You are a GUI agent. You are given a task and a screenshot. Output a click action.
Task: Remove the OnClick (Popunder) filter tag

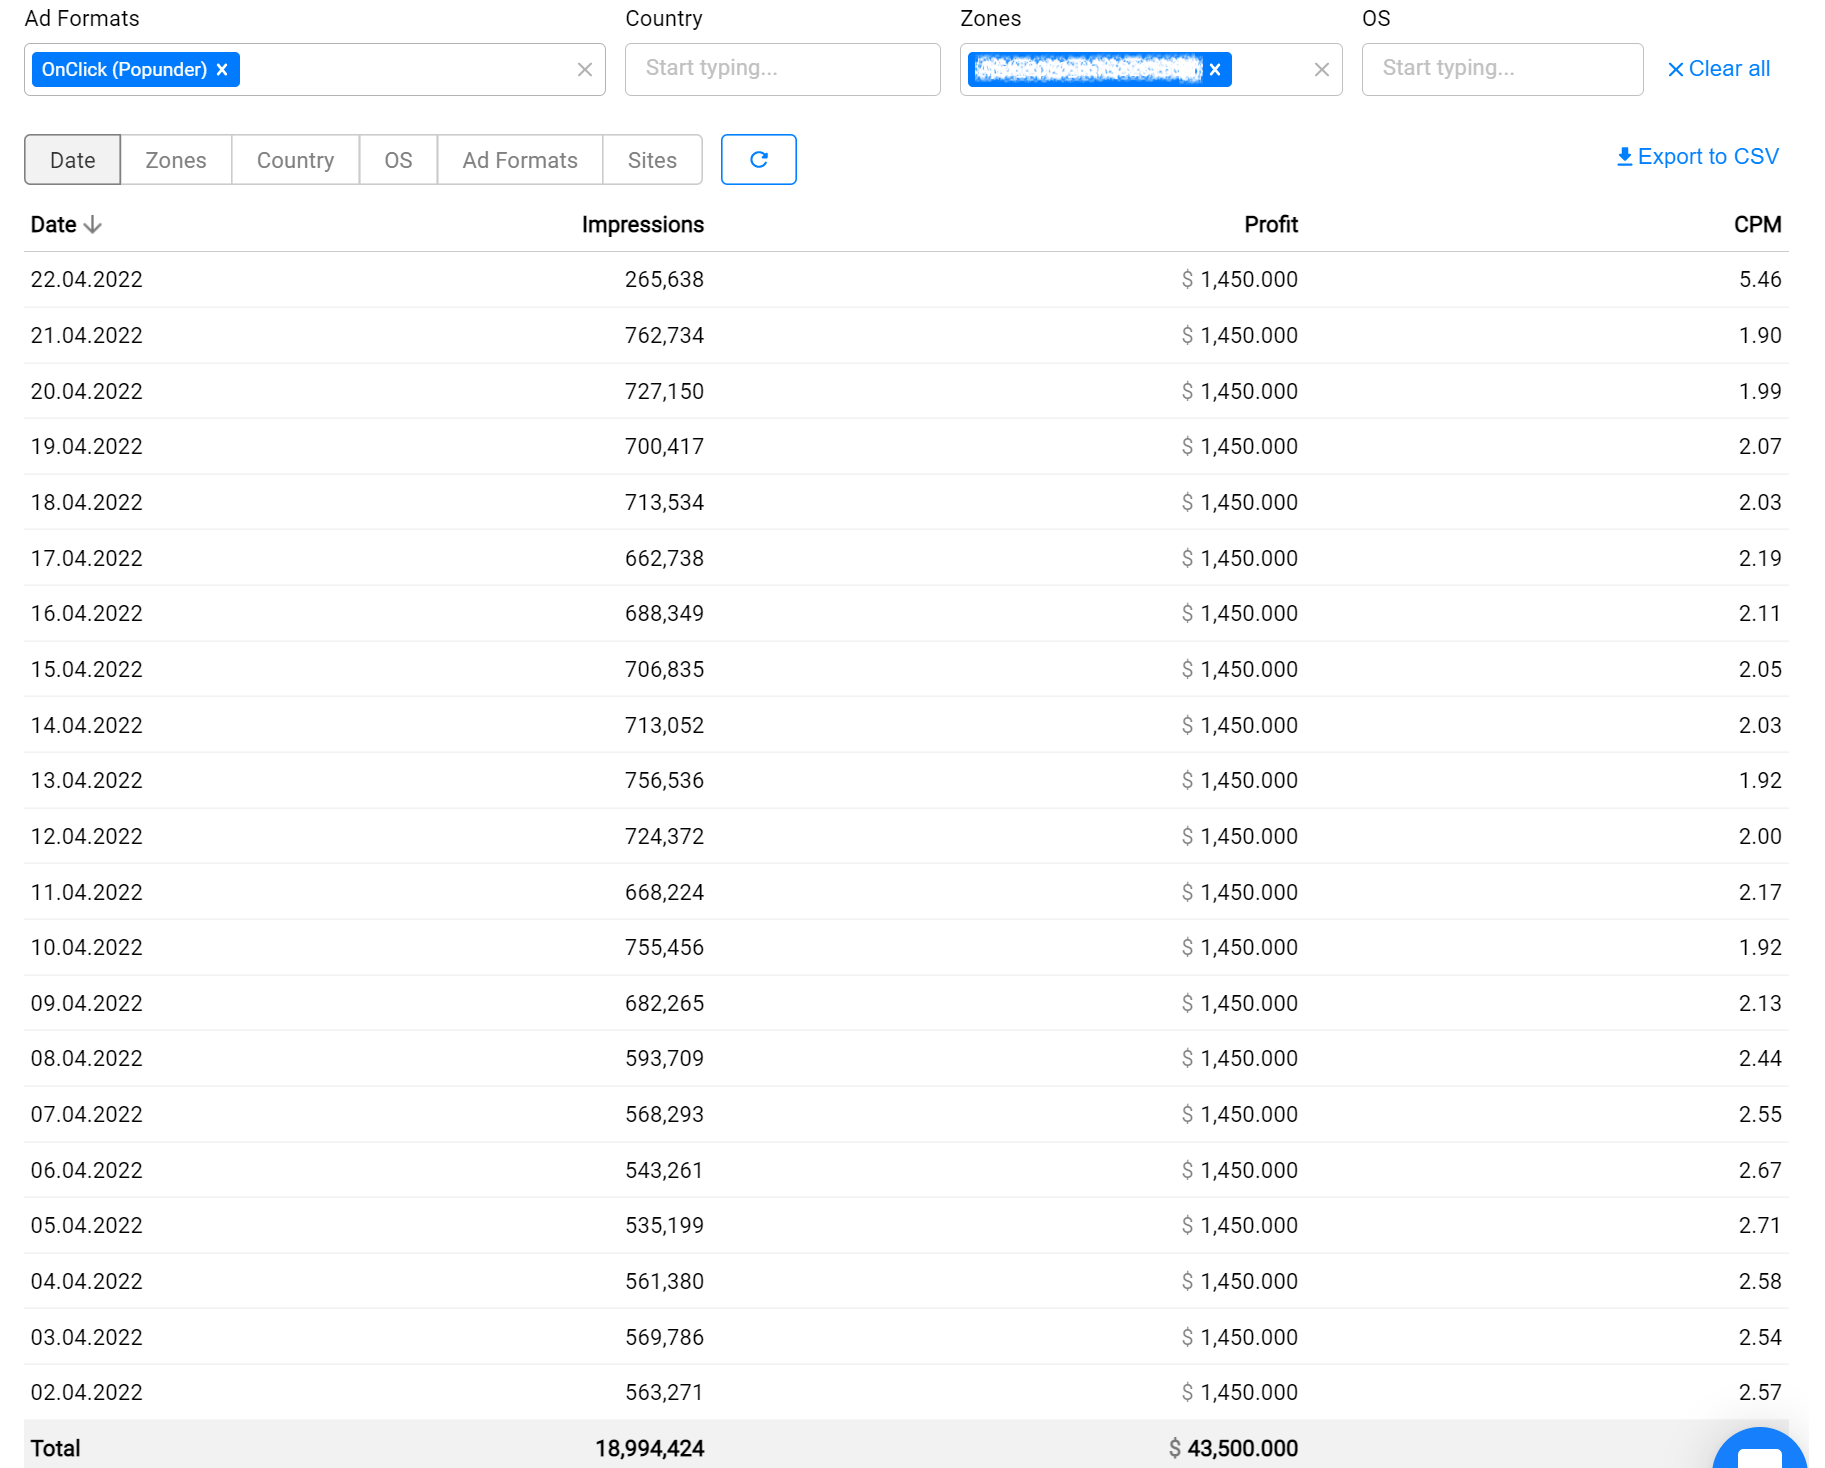[x=222, y=70]
